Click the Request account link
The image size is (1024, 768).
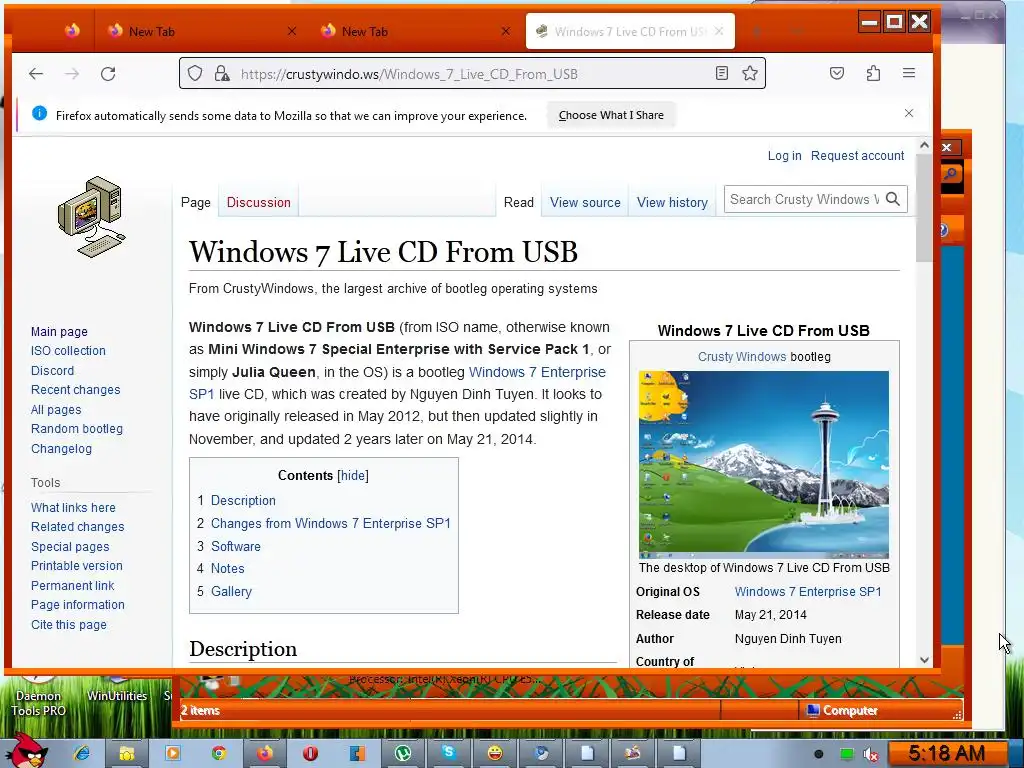click(857, 155)
